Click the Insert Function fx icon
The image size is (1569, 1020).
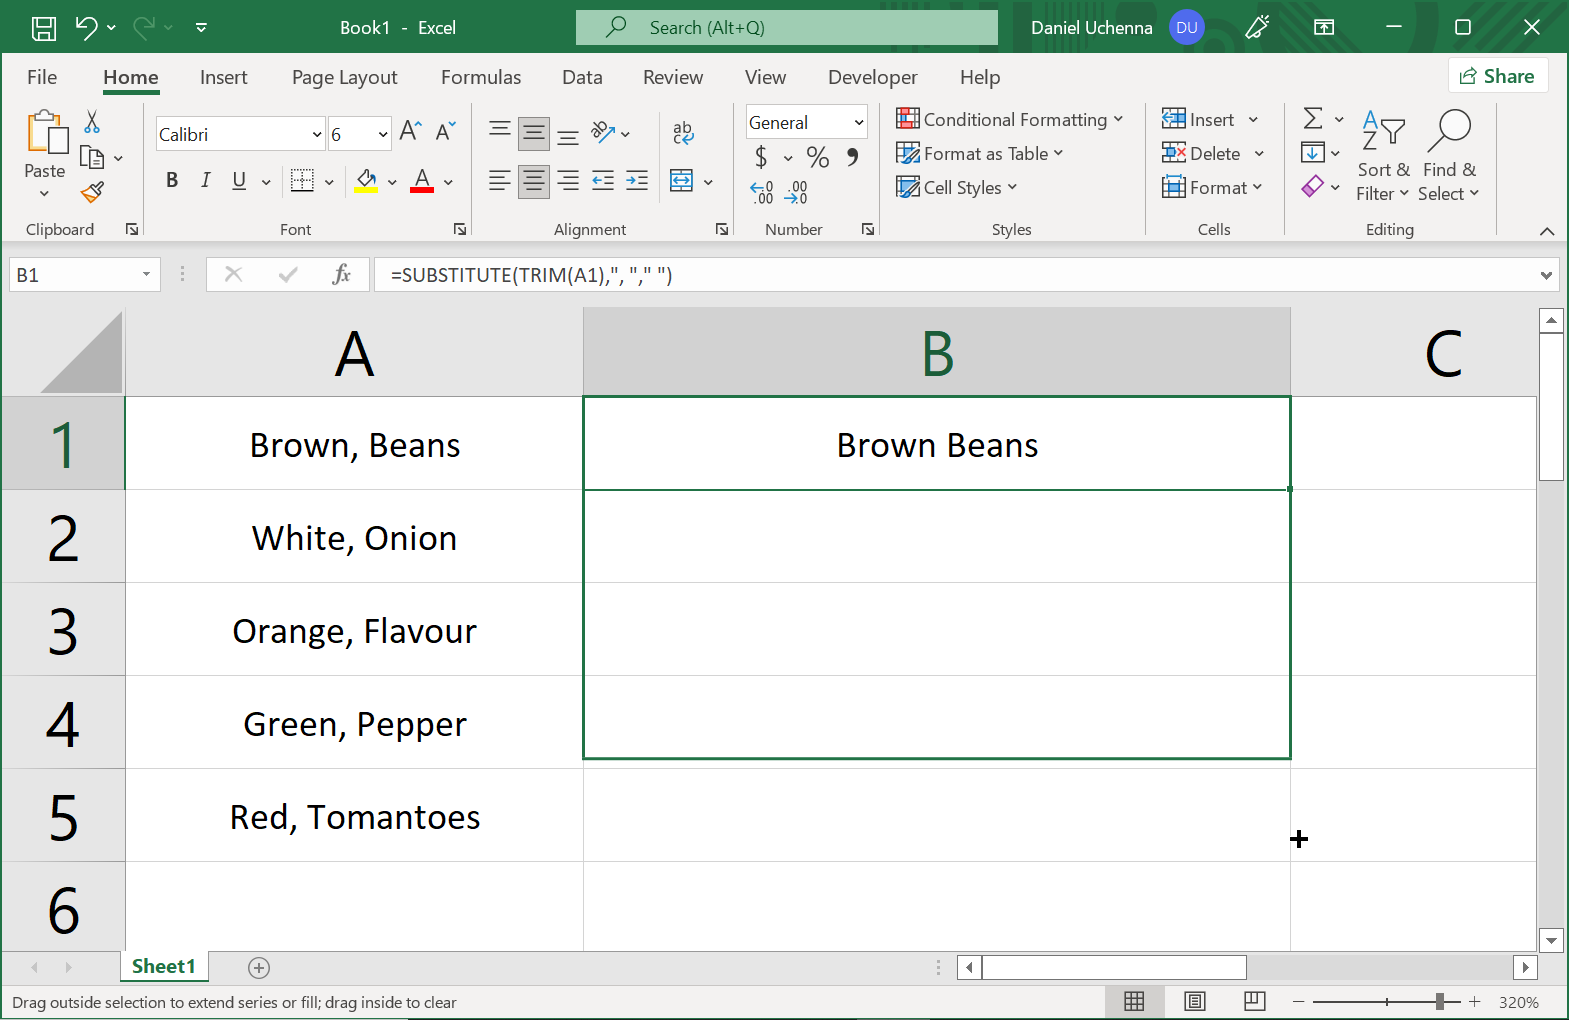(341, 275)
